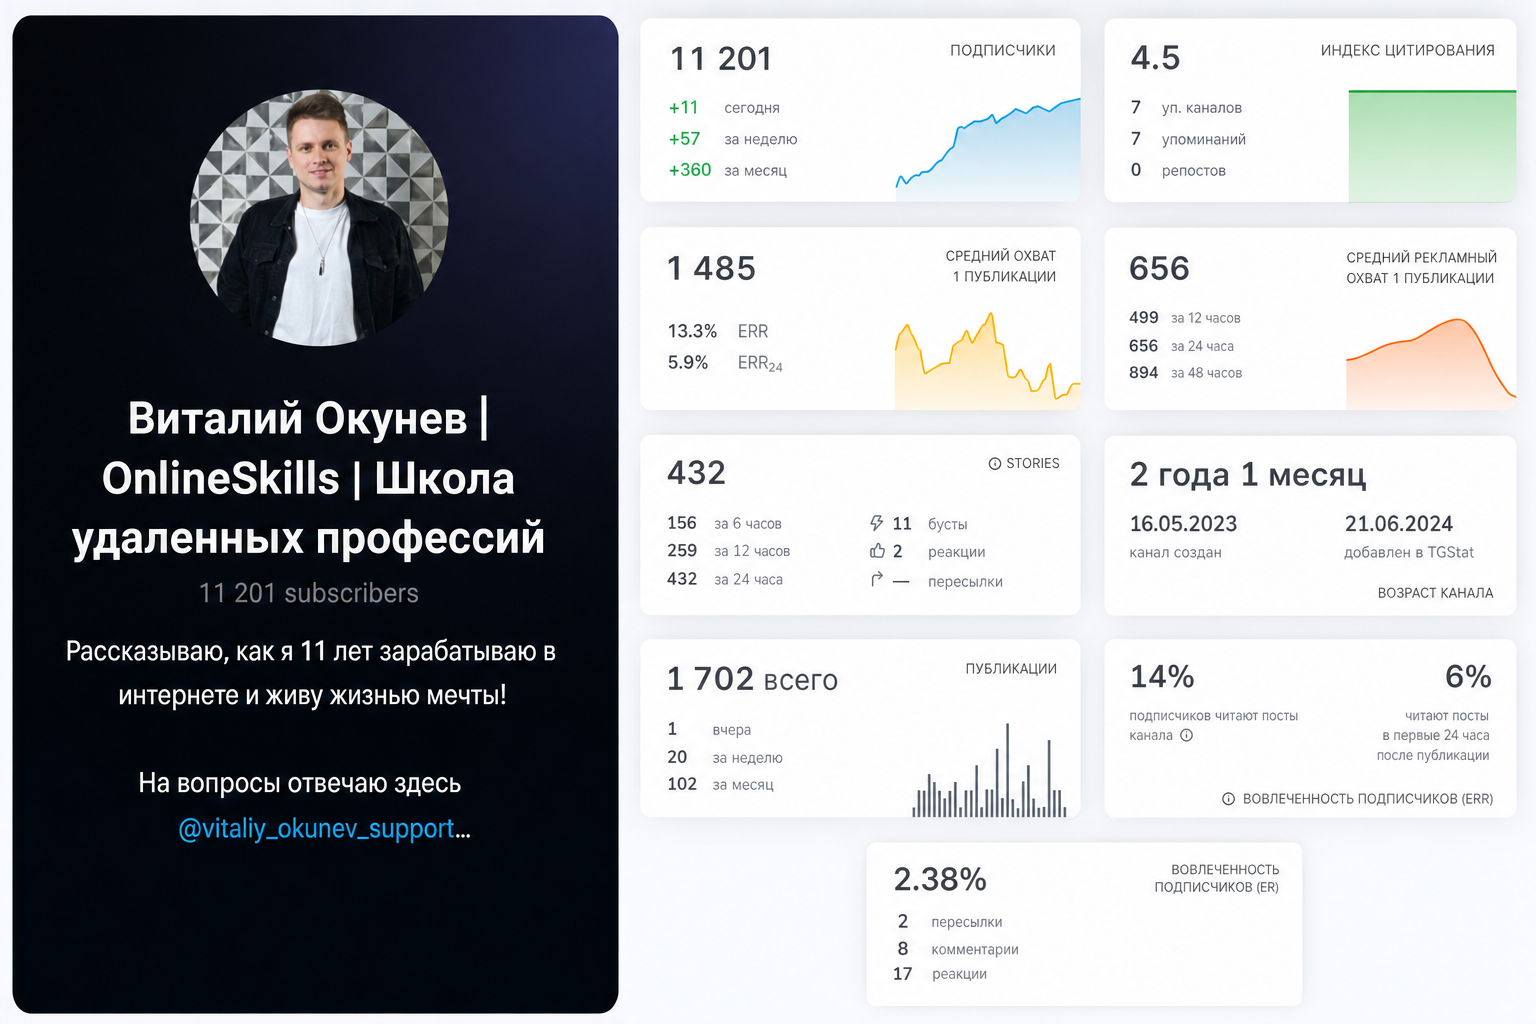
Task: Click the yellow average reach chart
Action: click(x=988, y=360)
